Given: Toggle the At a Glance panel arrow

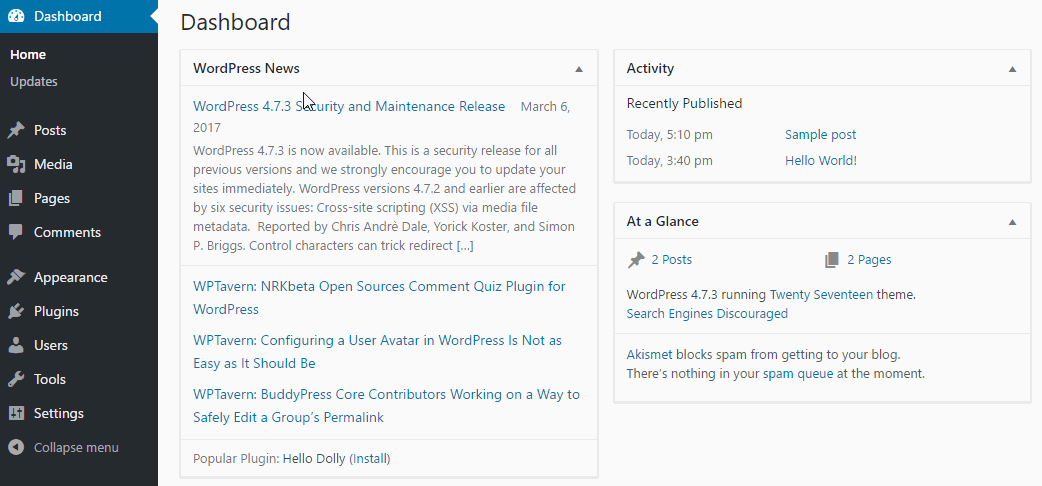Looking at the screenshot, I should coord(1012,222).
